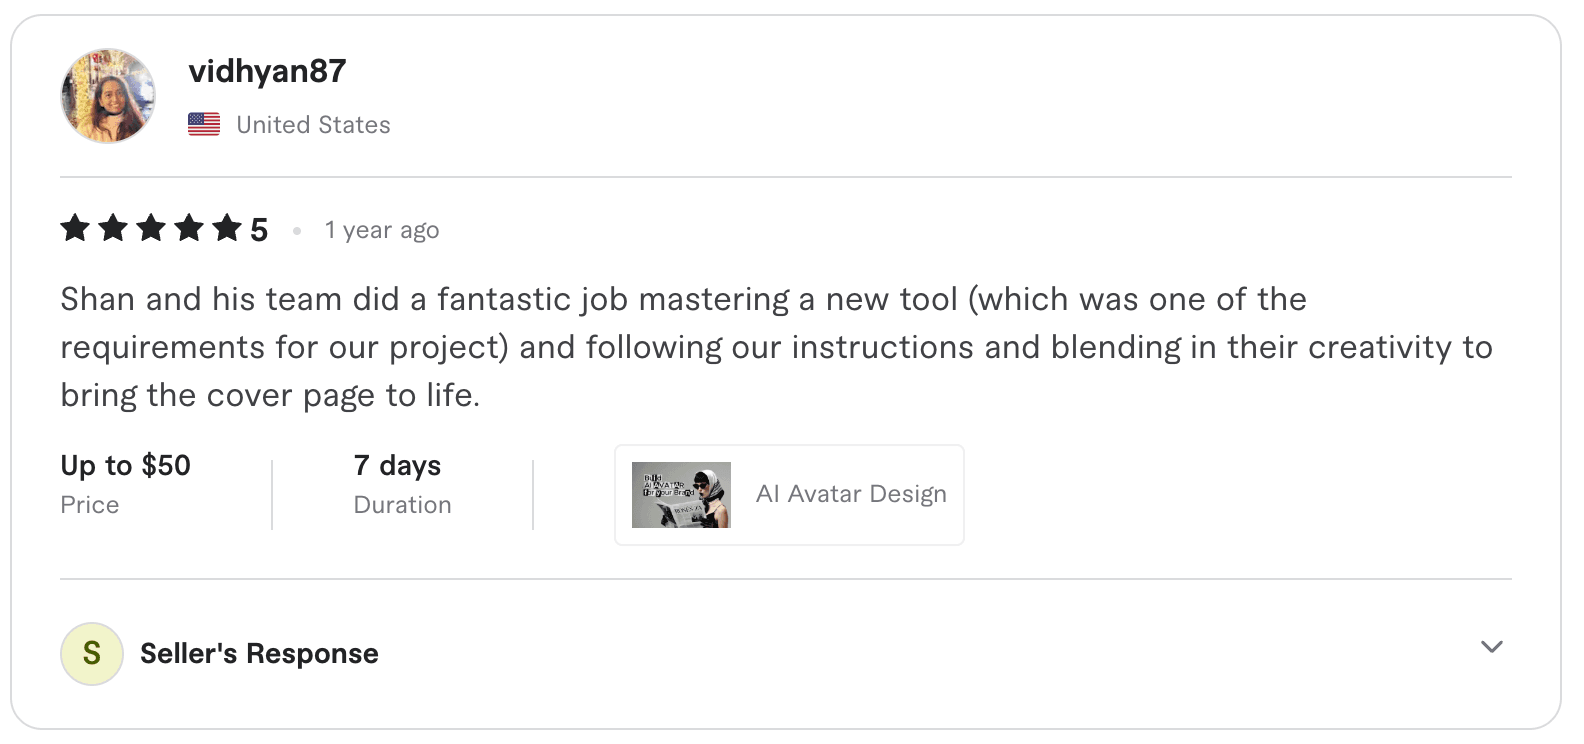Select the first star in the rating
The height and width of the screenshot is (744, 1584).
[75, 228]
